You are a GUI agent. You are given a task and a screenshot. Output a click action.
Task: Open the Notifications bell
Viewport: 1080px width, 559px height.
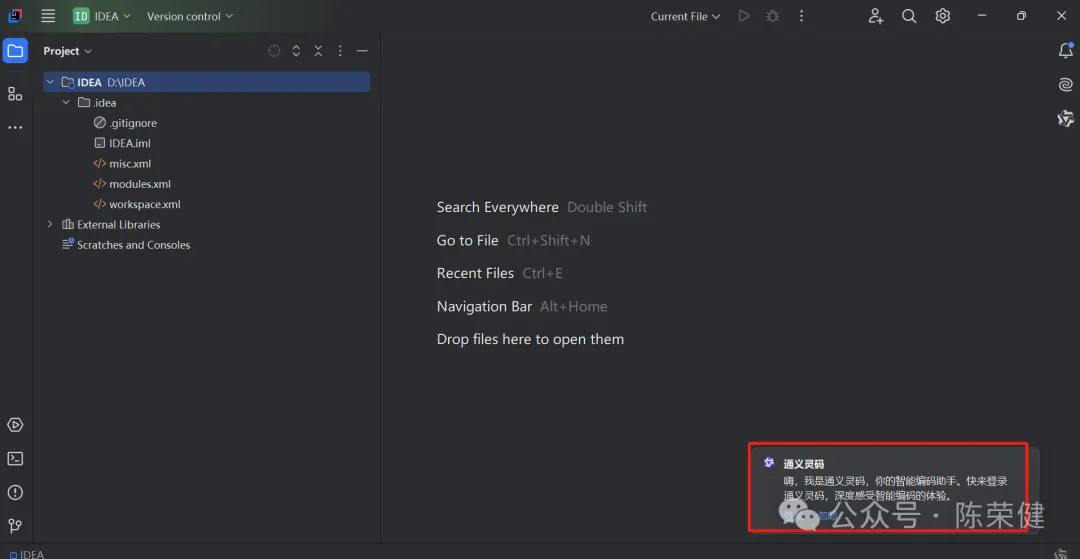(x=1066, y=50)
